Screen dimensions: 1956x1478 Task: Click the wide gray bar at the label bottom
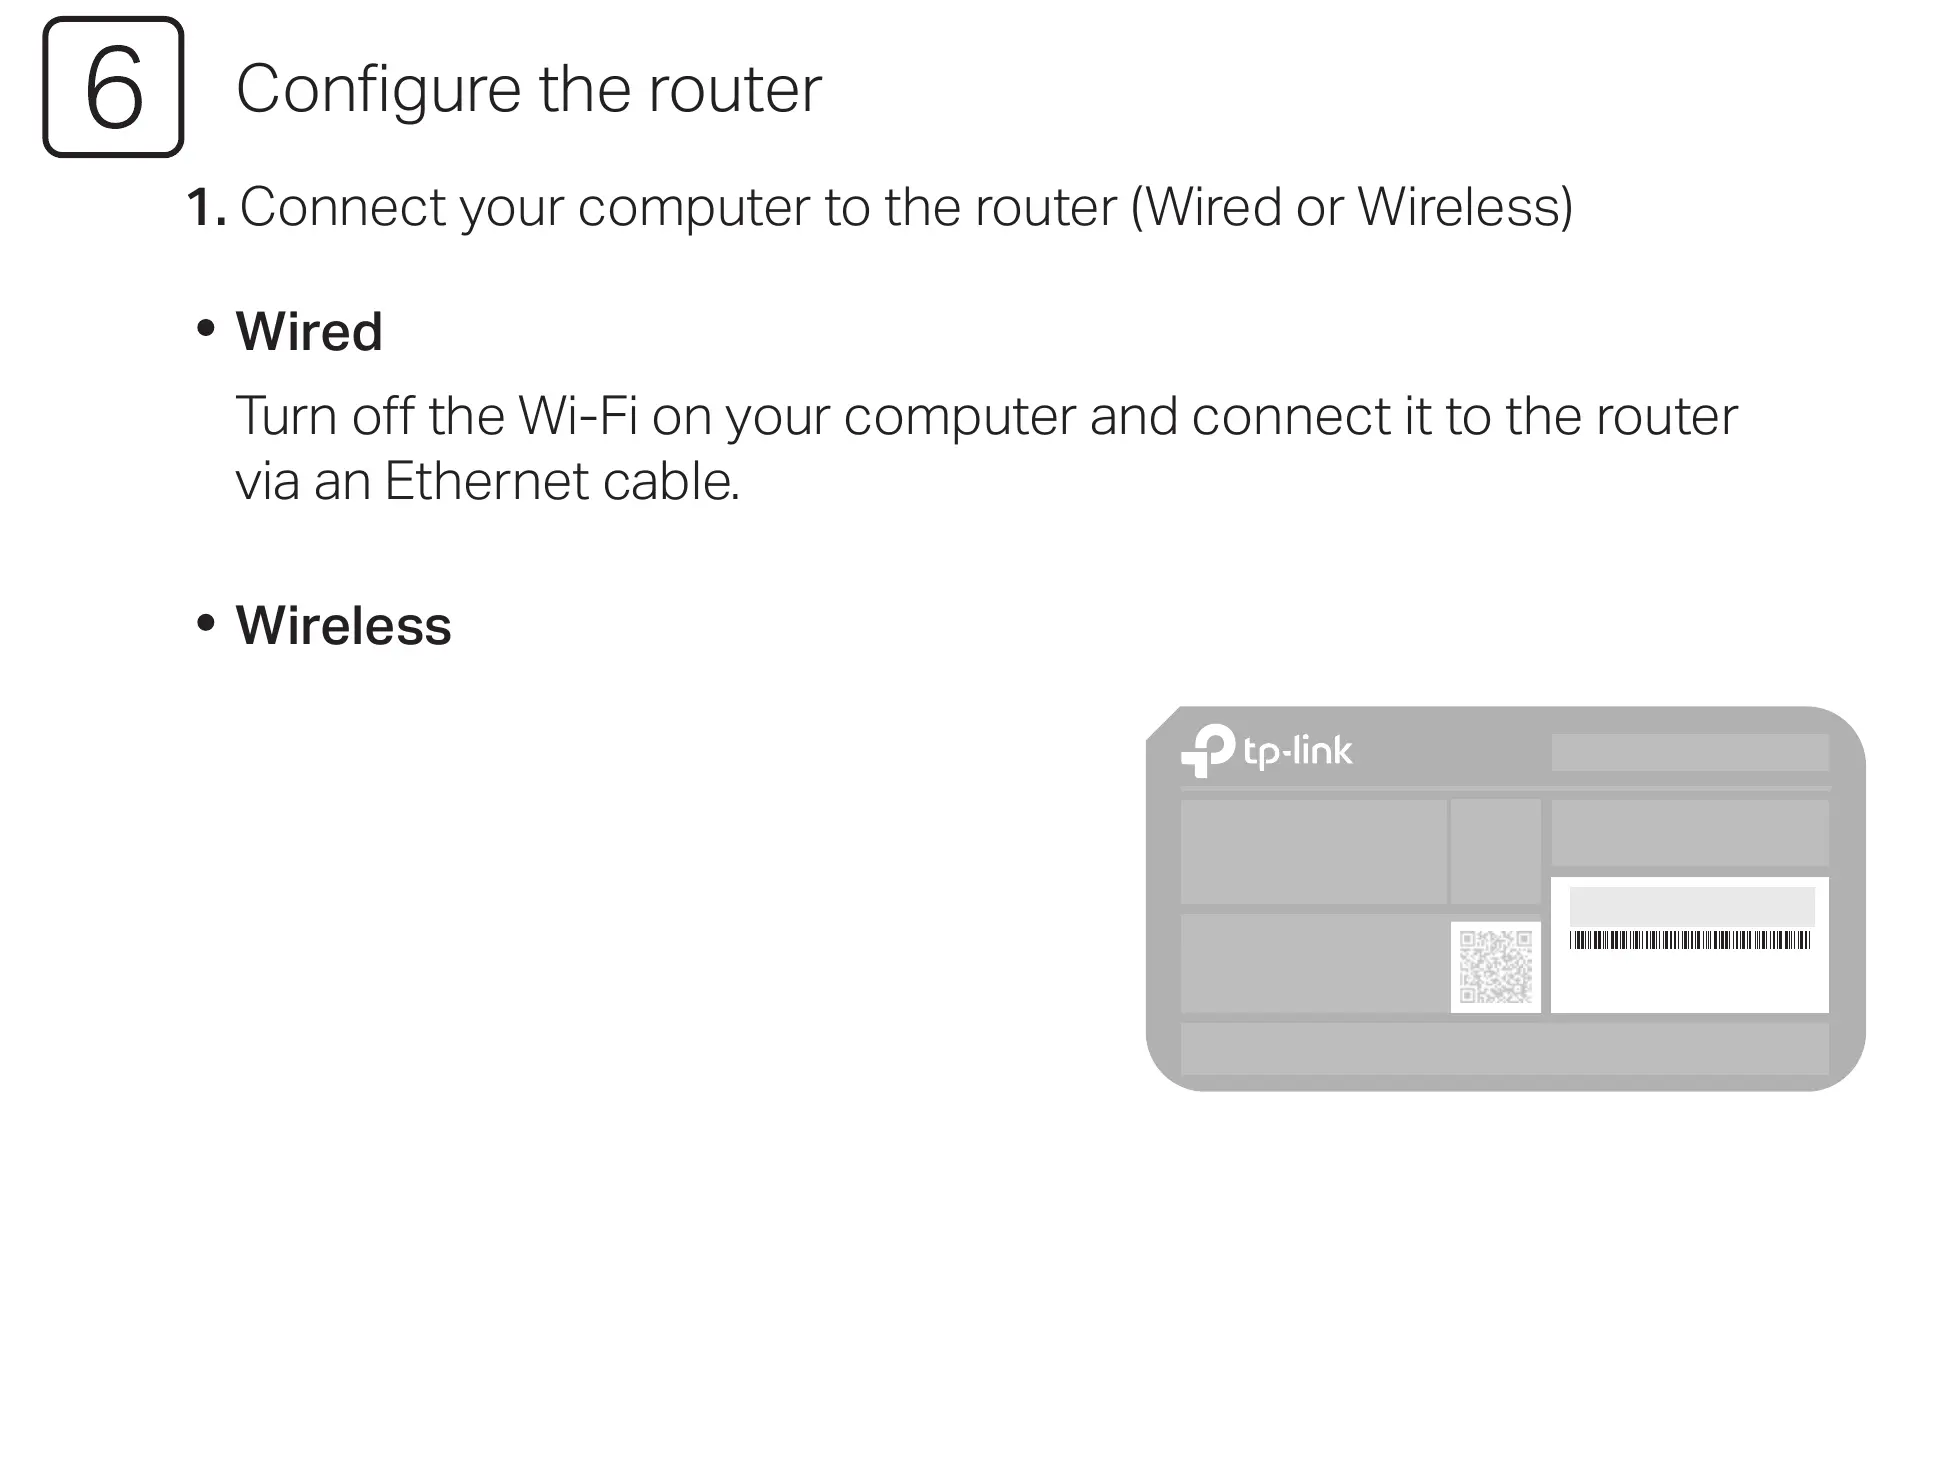point(1505,1048)
